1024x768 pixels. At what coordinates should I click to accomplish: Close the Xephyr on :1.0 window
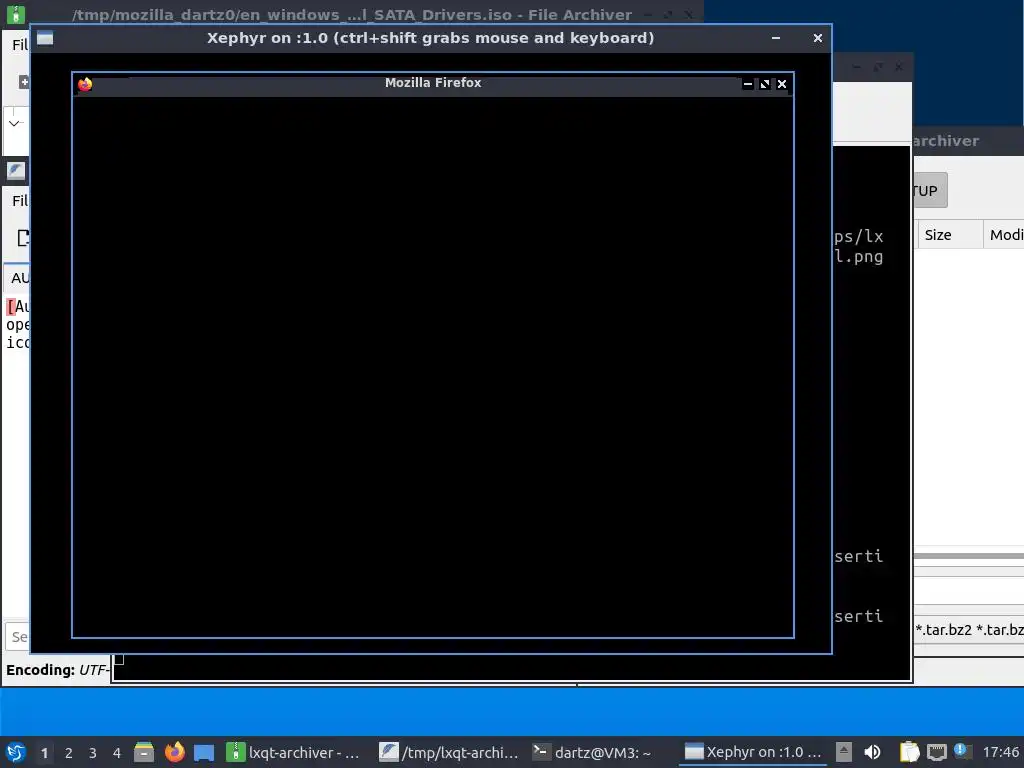pos(818,38)
